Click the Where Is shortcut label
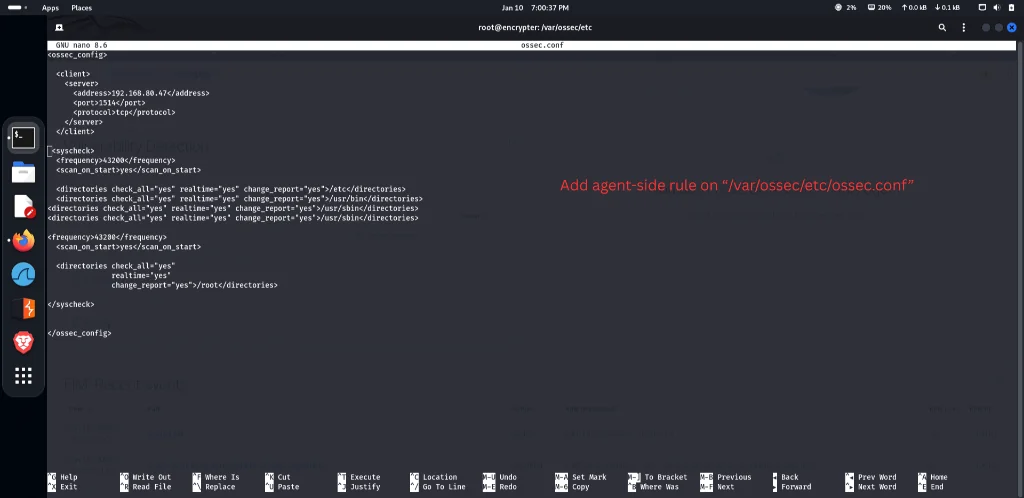The image size is (1024, 498). pos(222,477)
